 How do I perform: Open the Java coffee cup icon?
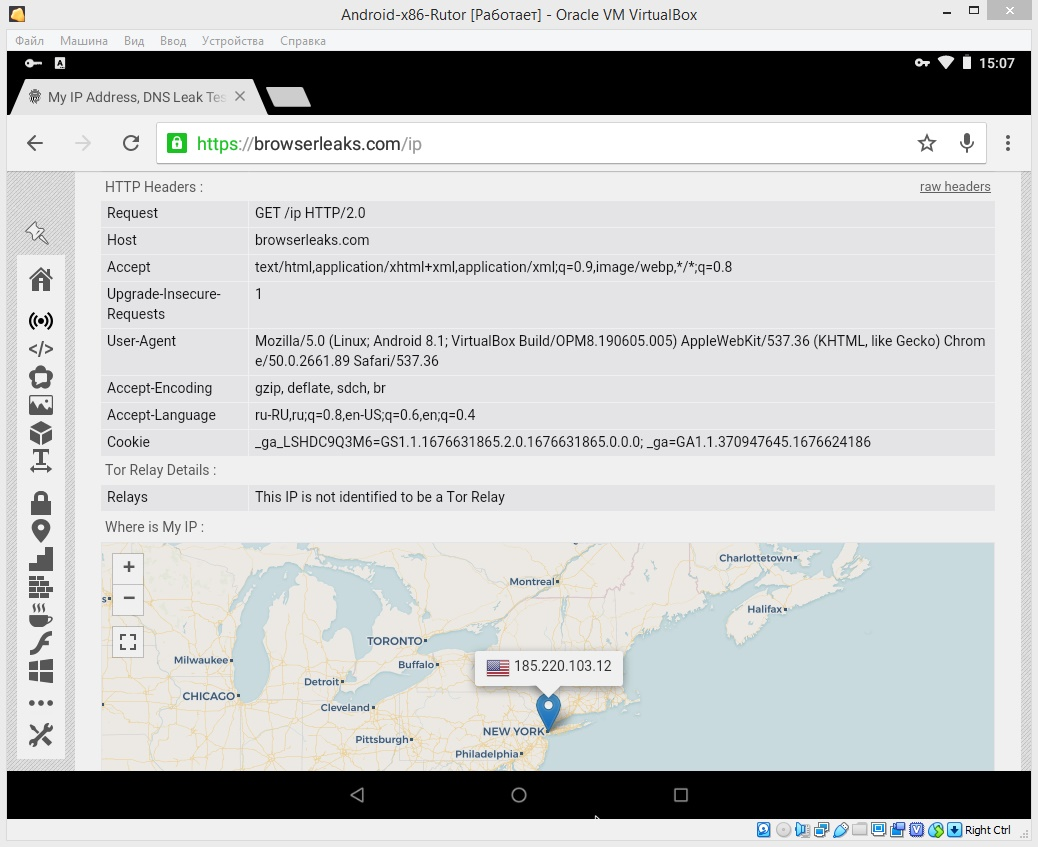pos(40,615)
